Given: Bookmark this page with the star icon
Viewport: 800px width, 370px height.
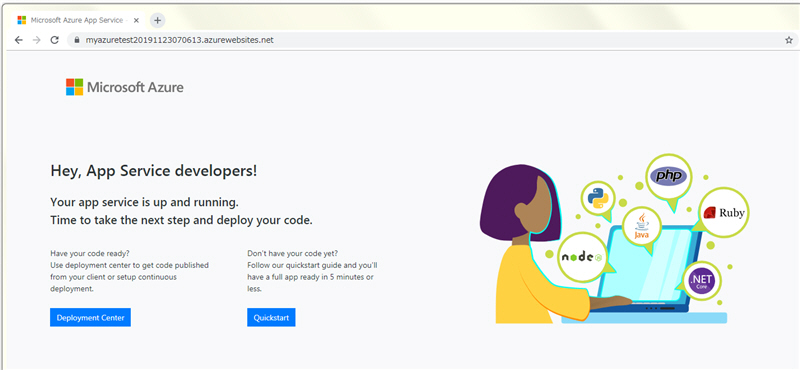Looking at the screenshot, I should tap(789, 40).
